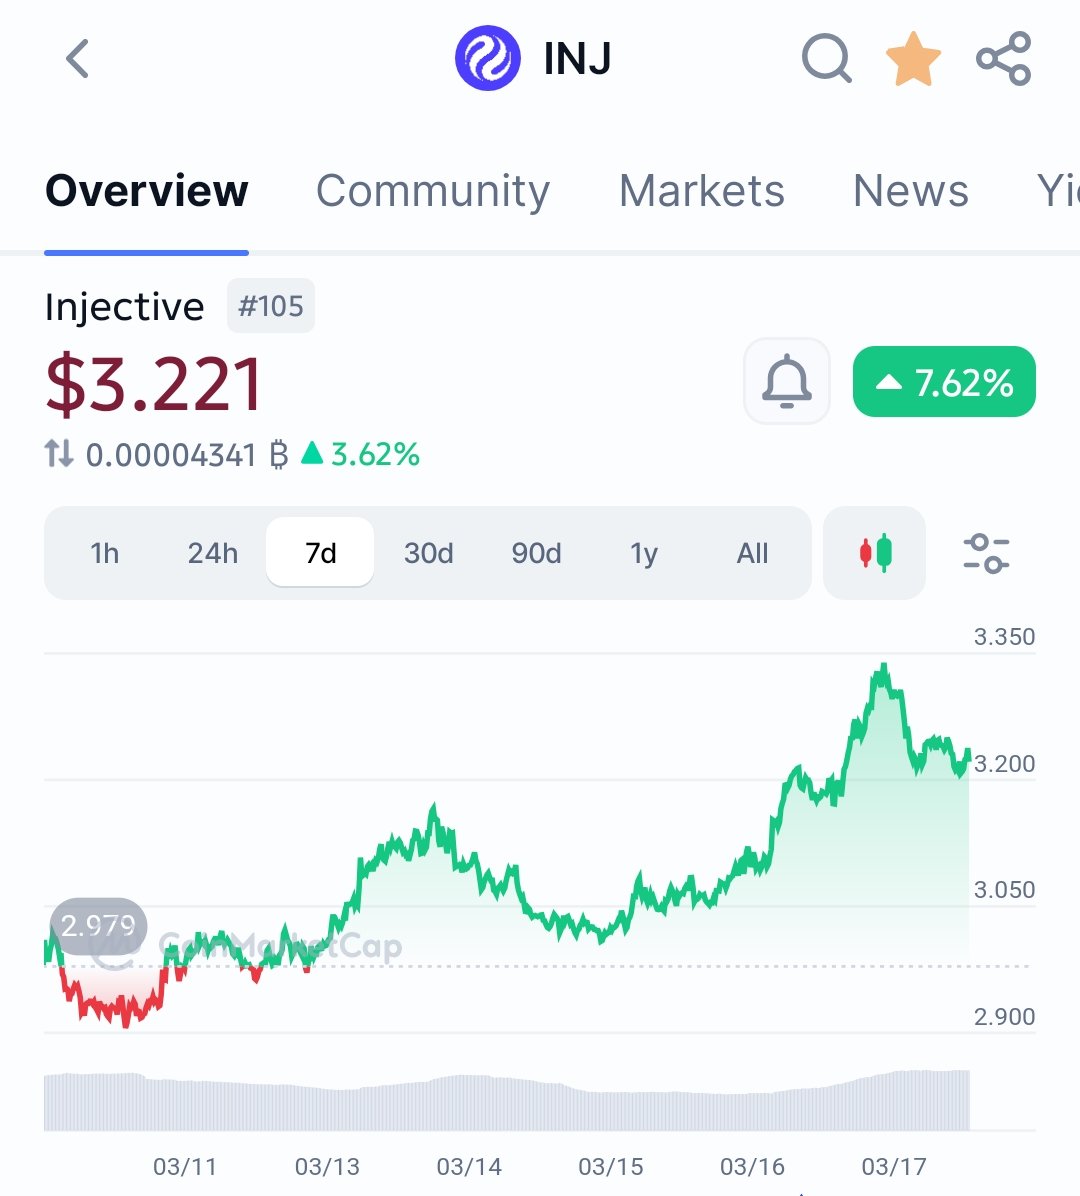Toggle the favorite star for INJ
The image size is (1080, 1196).
click(913, 59)
